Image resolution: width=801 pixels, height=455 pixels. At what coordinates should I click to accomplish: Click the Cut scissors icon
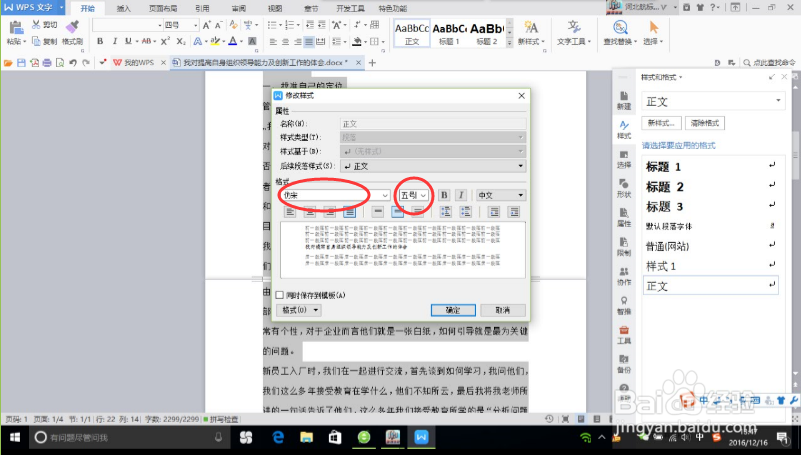pos(36,25)
